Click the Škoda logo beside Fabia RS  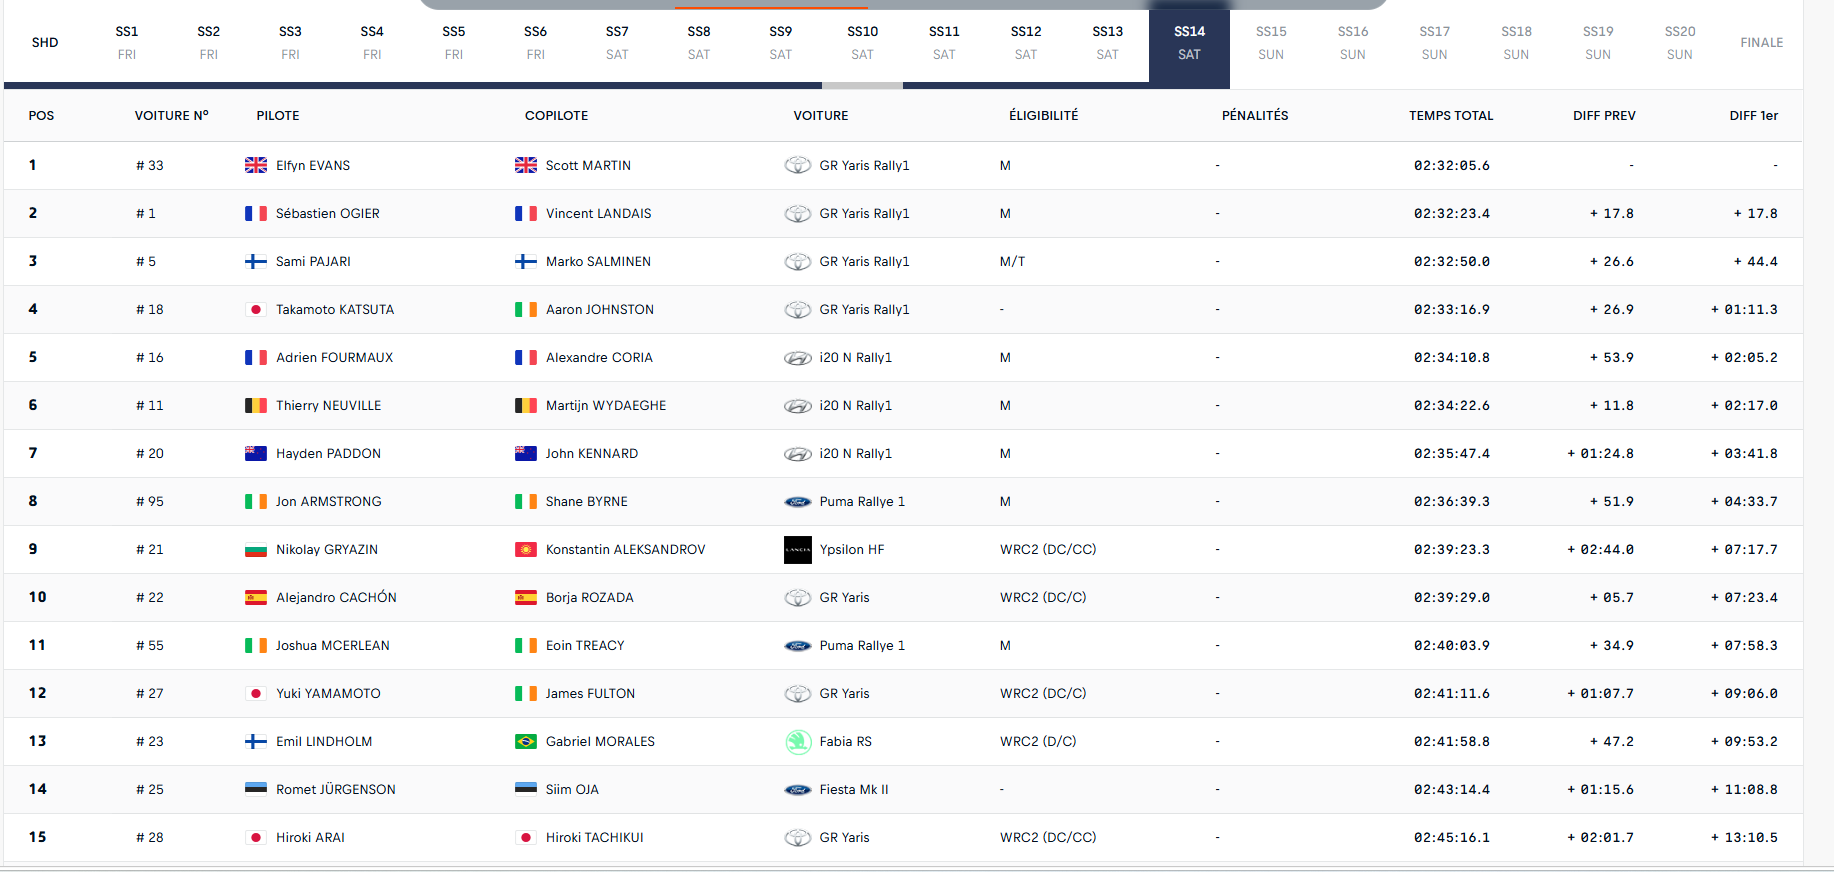798,741
